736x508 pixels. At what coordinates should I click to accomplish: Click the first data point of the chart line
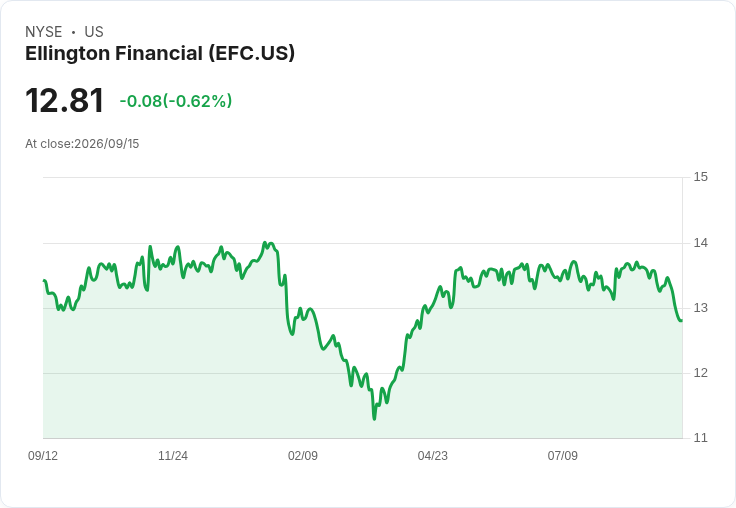(x=44, y=280)
